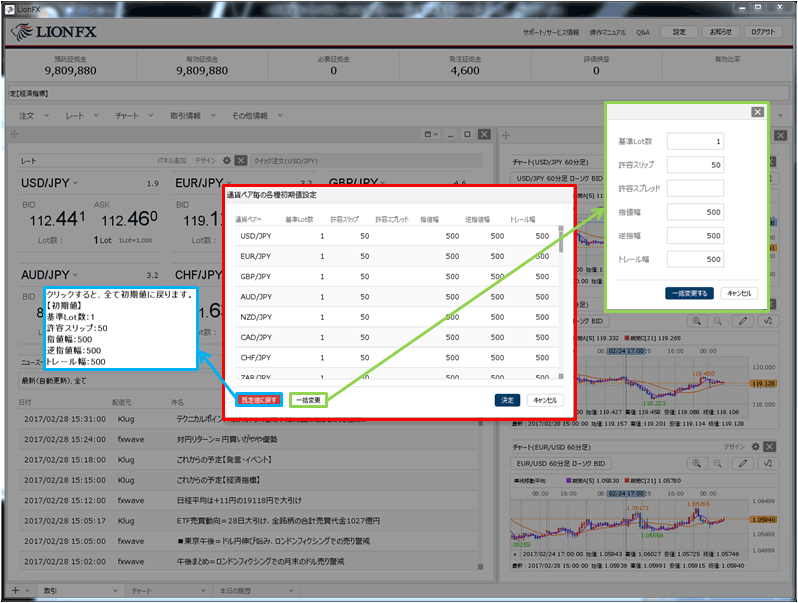Select the NZD/JPY row in settings table
Image resolution: width=798 pixels, height=603 pixels.
coord(396,317)
